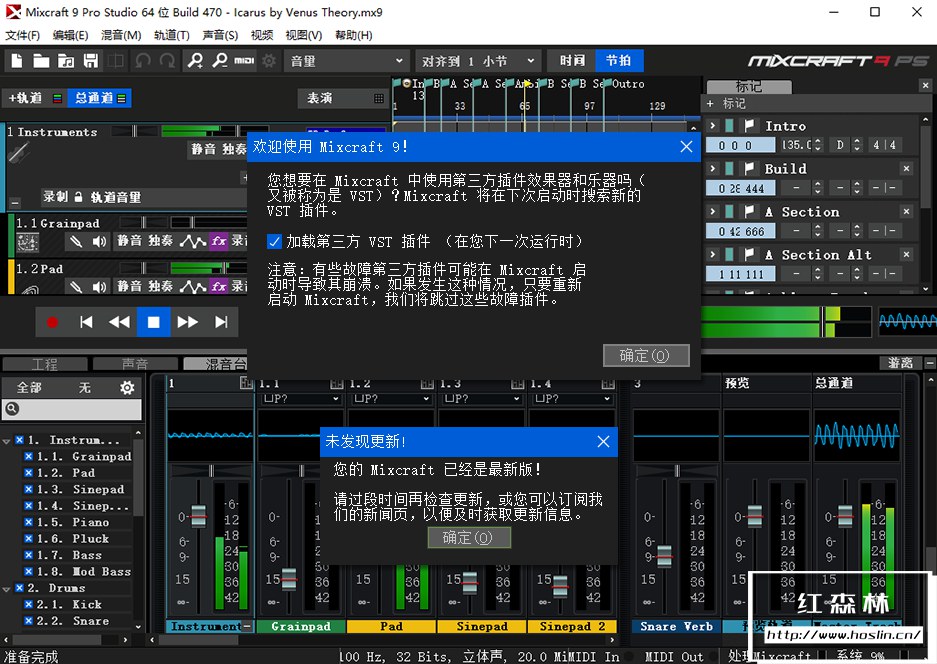
Task: Open the automation icon on the Grainpad track
Action: tap(192, 241)
